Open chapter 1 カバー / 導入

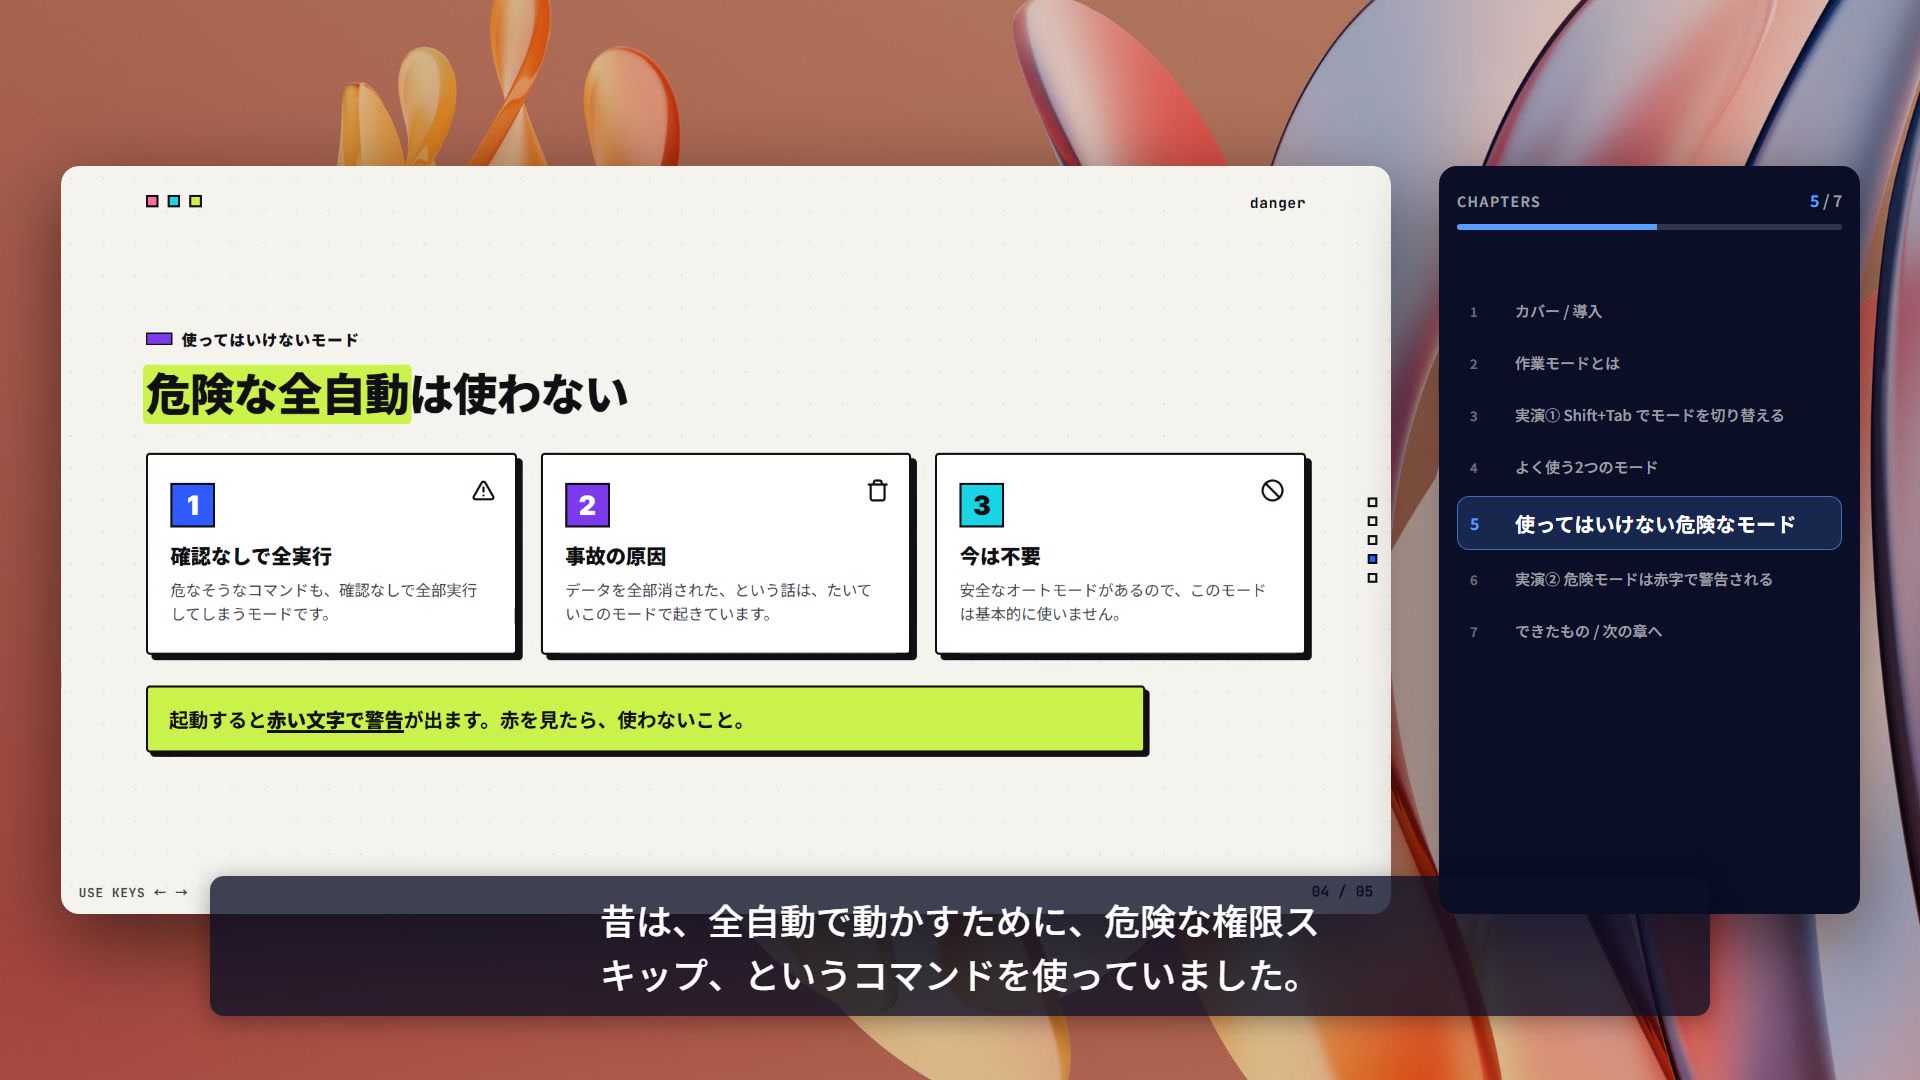pyautogui.click(x=1649, y=312)
